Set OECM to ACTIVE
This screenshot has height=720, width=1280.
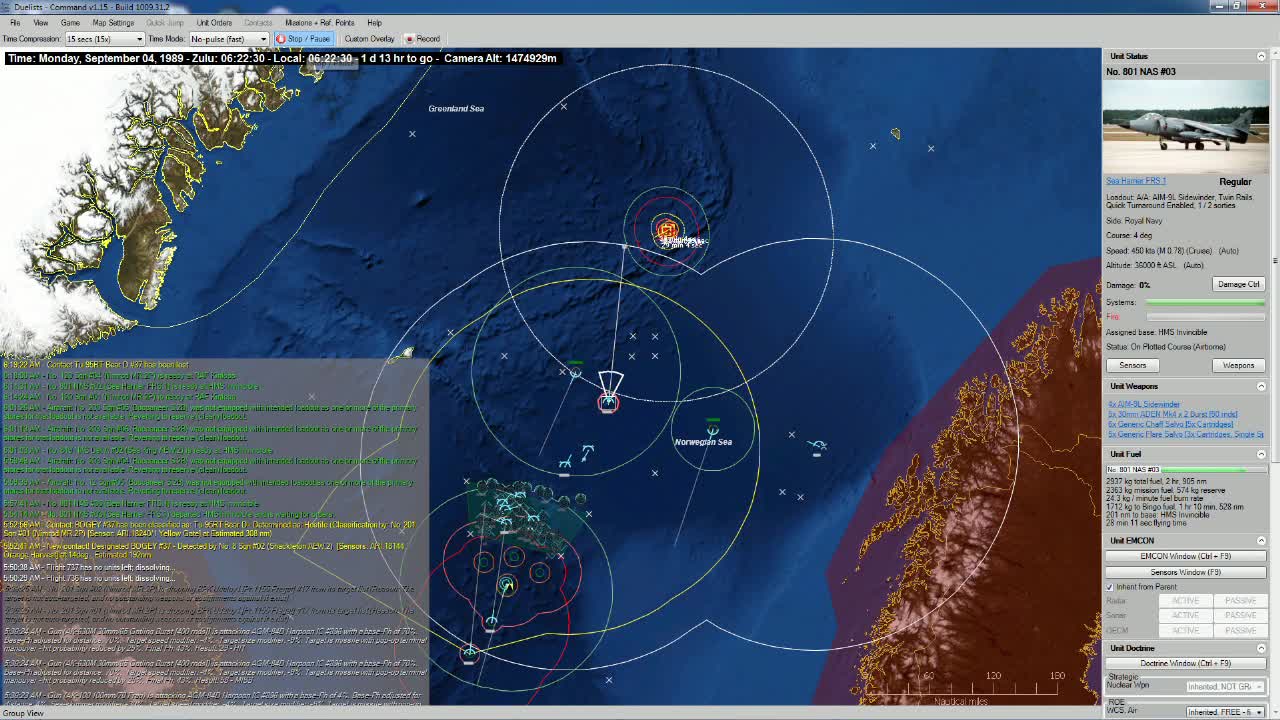[1185, 631]
